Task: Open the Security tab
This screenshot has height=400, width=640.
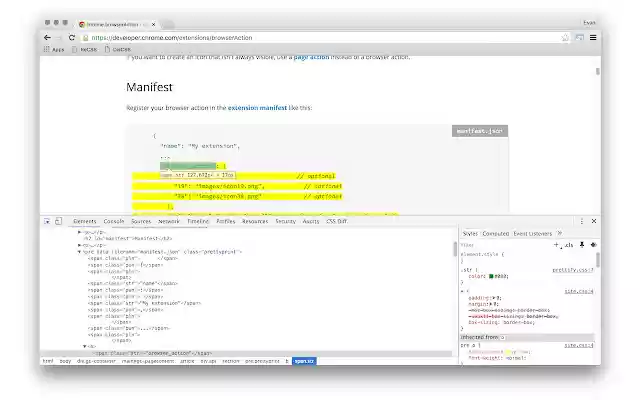Action: pyautogui.click(x=285, y=221)
